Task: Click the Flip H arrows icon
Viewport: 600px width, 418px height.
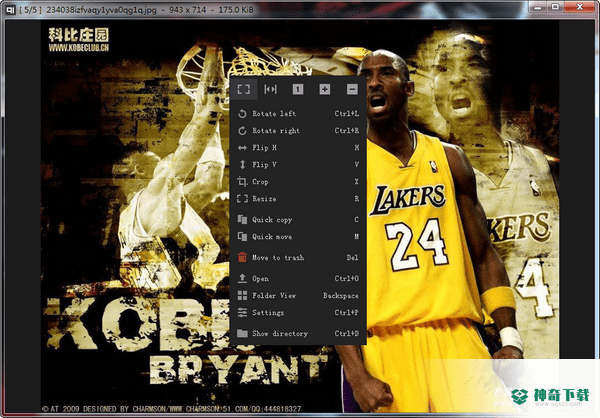Action: pyautogui.click(x=242, y=148)
